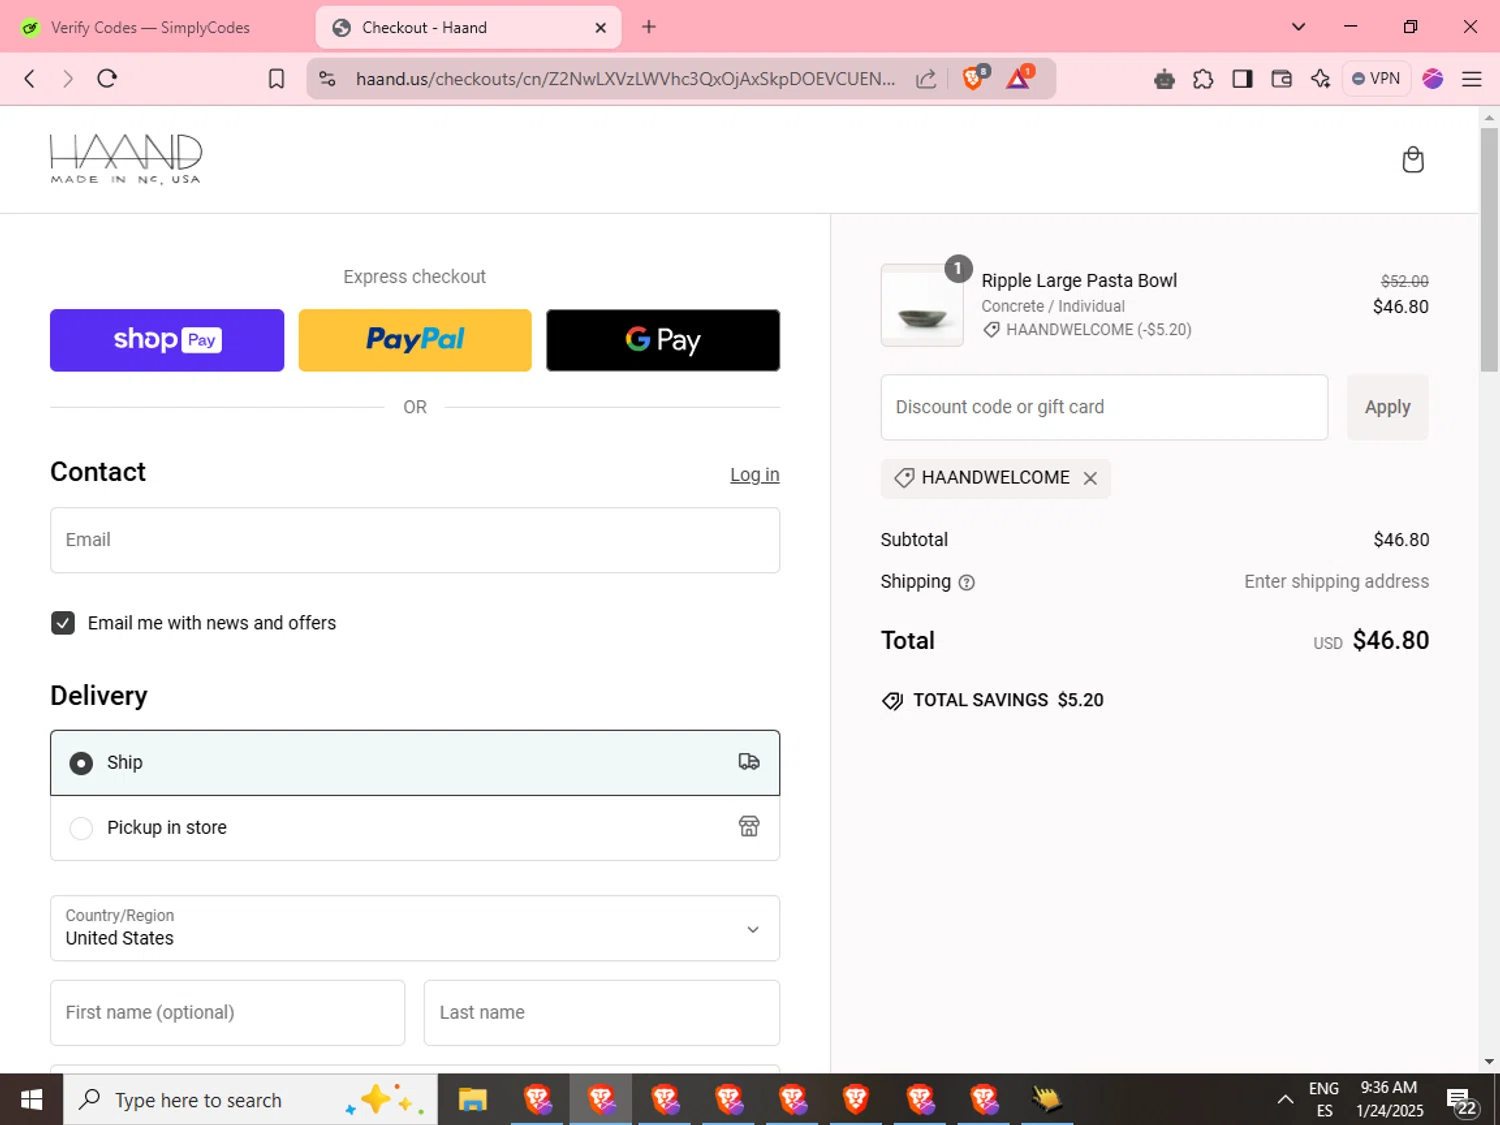Open File Explorer from the taskbar
This screenshot has width=1500, height=1125.
click(472, 1100)
